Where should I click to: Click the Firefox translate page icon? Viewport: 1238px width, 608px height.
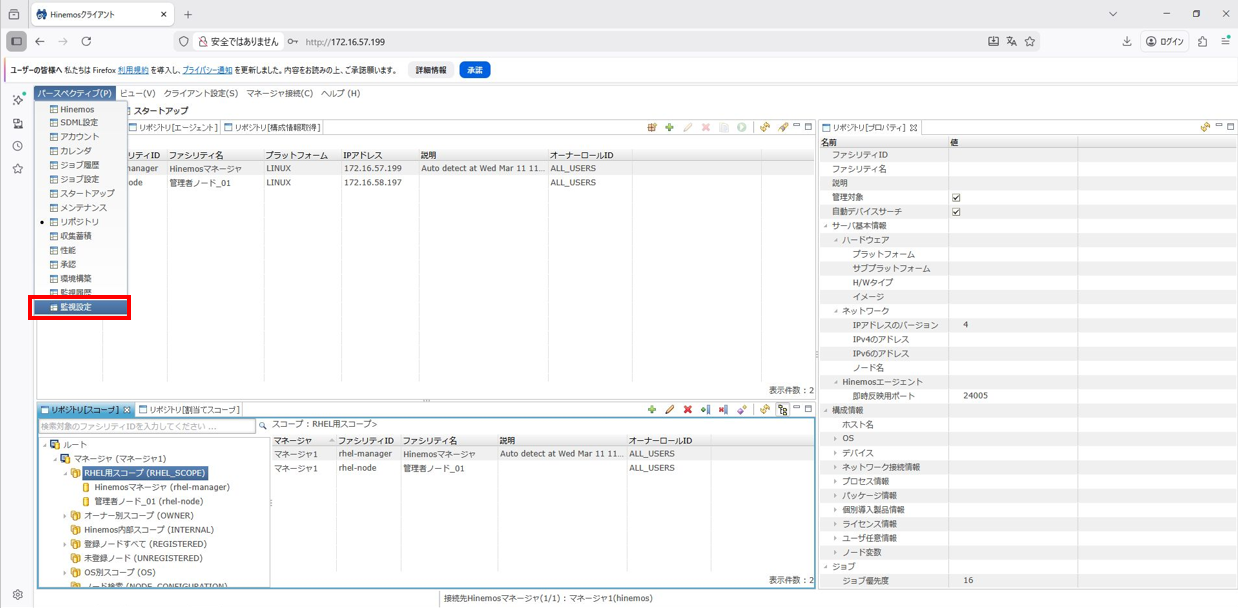point(1011,42)
